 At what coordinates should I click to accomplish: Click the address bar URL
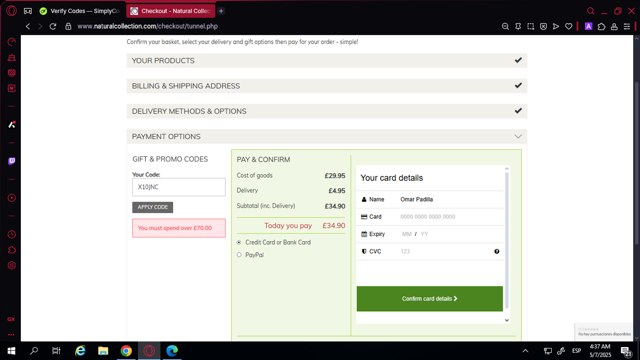(x=147, y=26)
